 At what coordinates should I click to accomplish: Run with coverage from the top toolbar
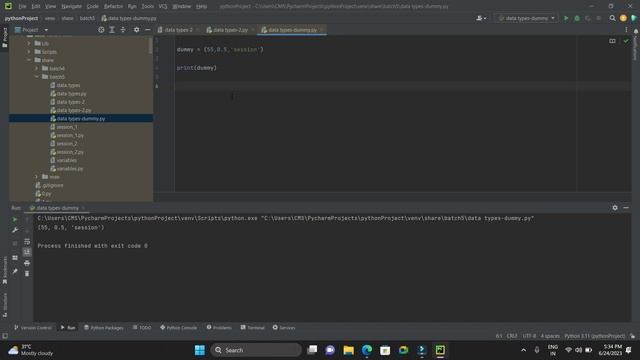(588, 18)
